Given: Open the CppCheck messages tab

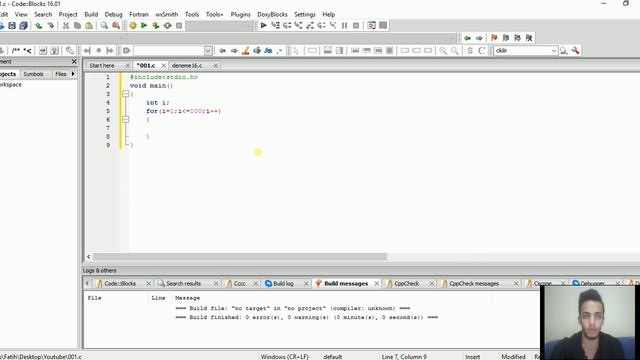Looking at the screenshot, I should tap(473, 283).
